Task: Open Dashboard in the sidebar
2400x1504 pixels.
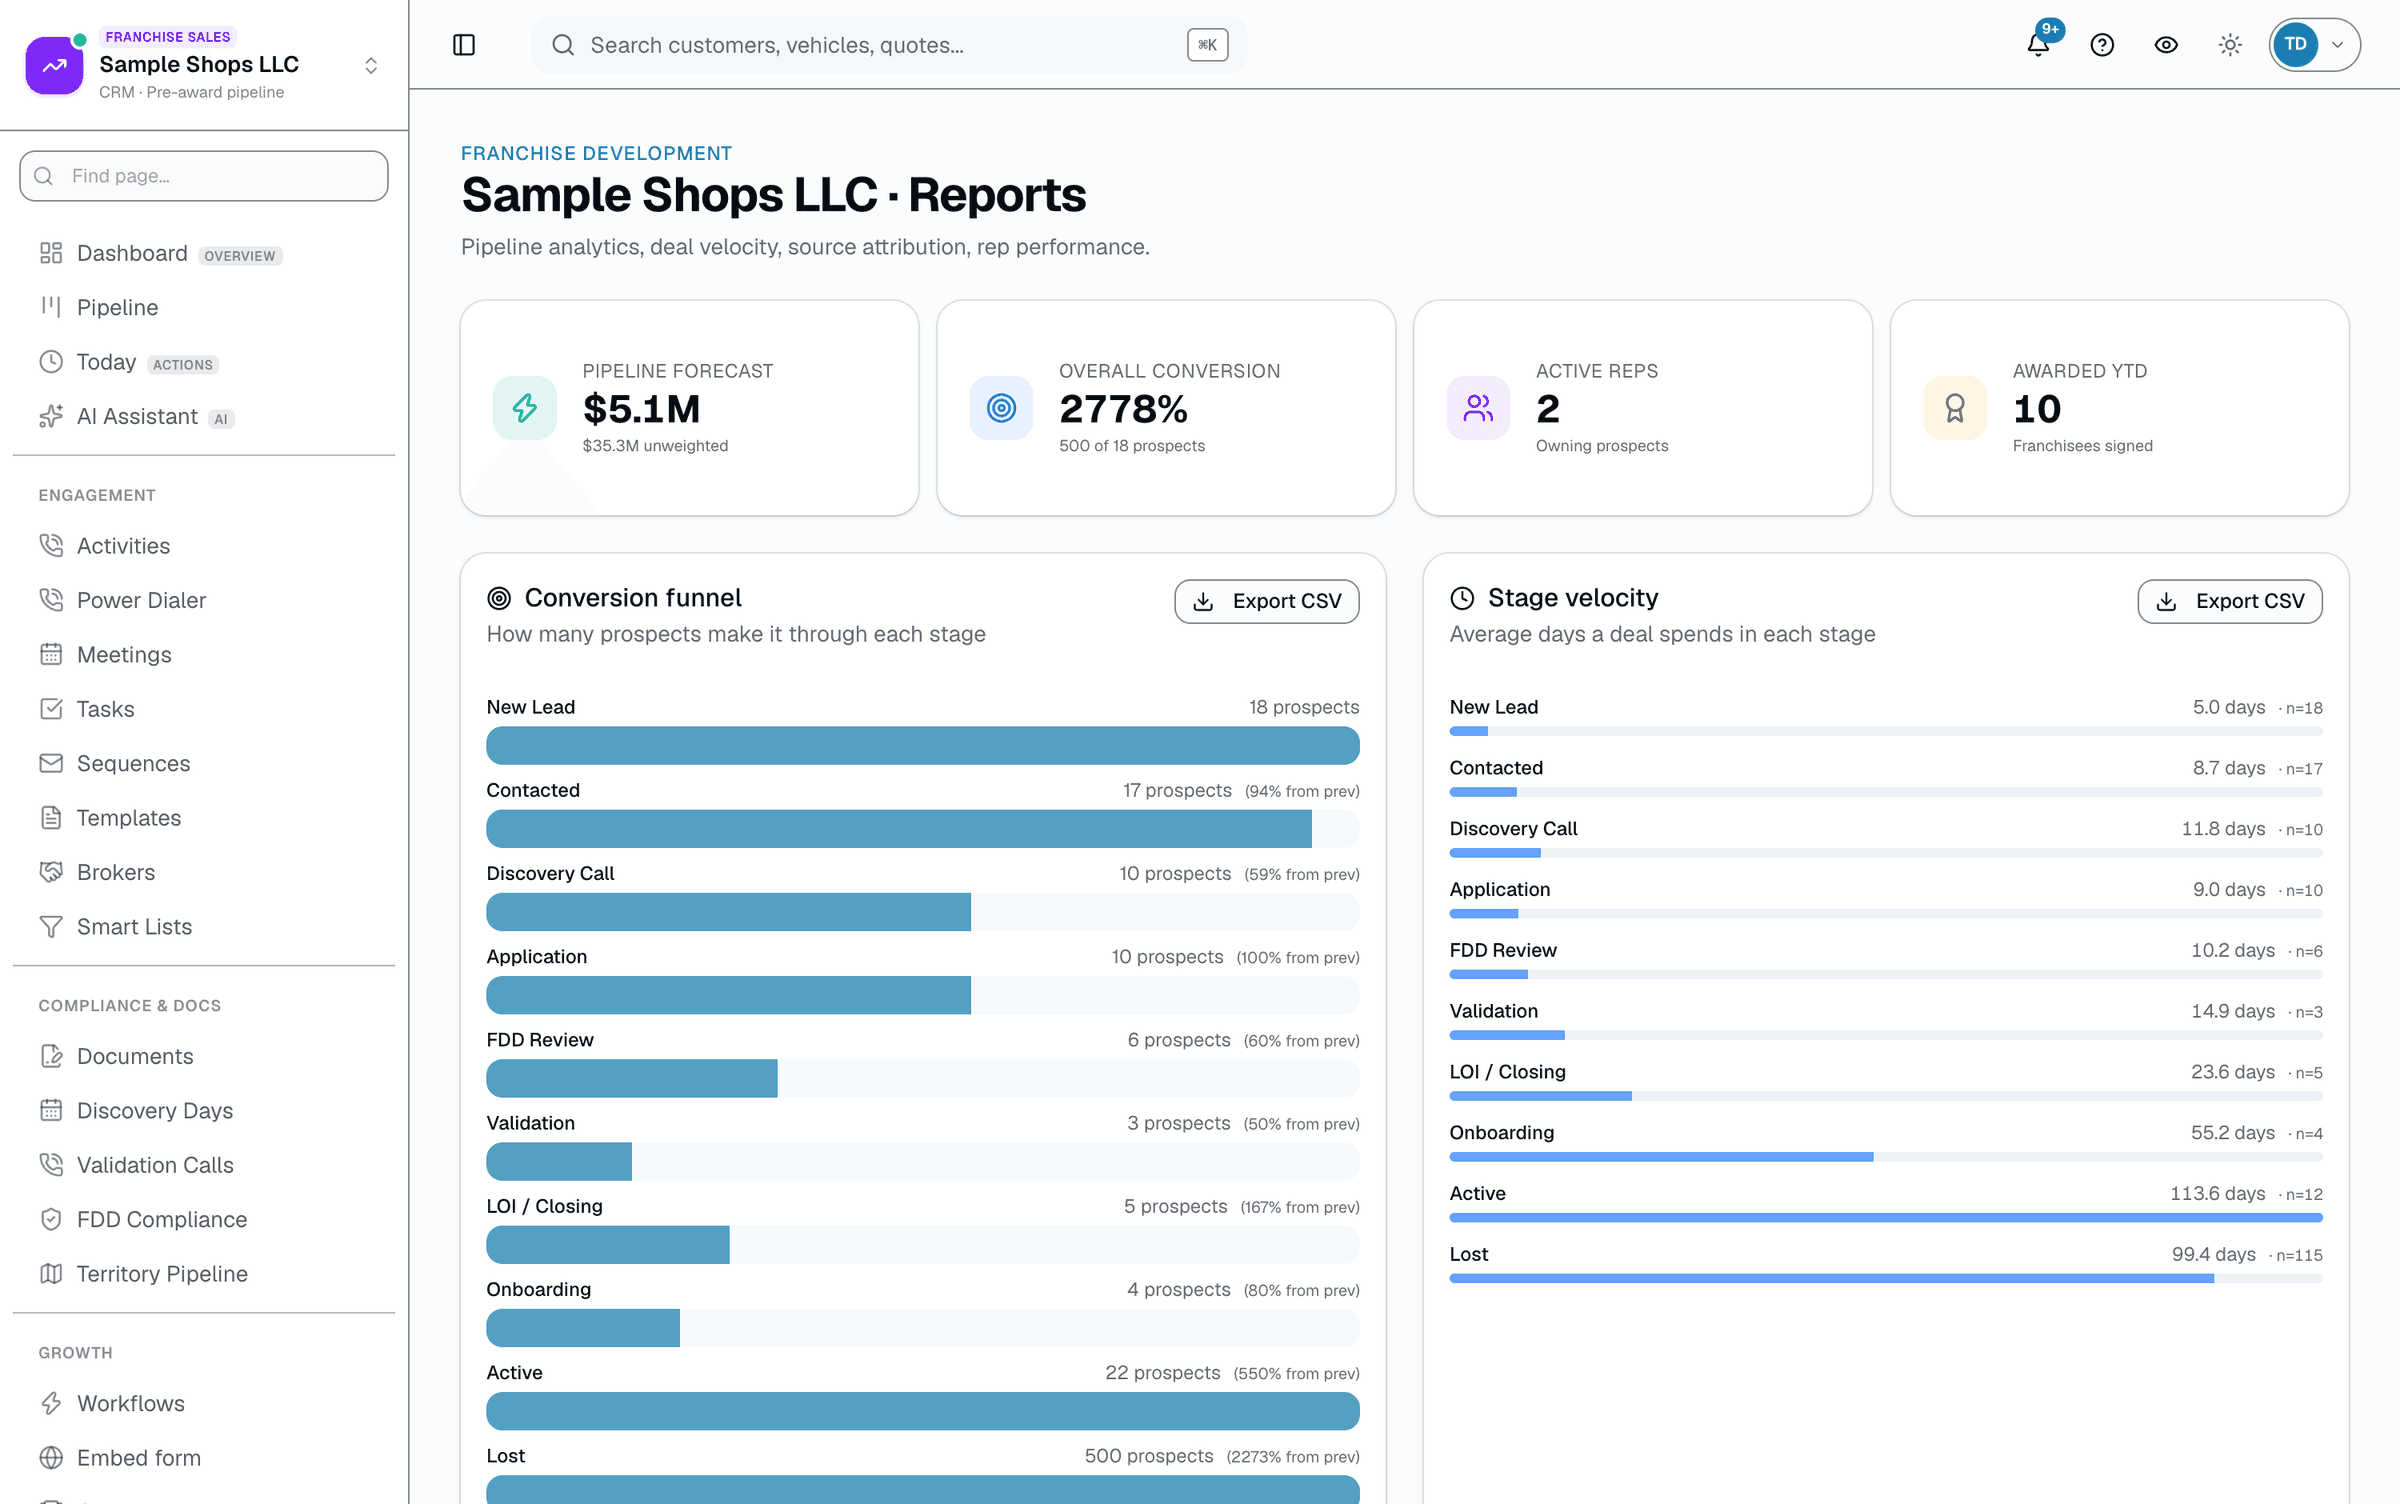Action: [x=204, y=254]
